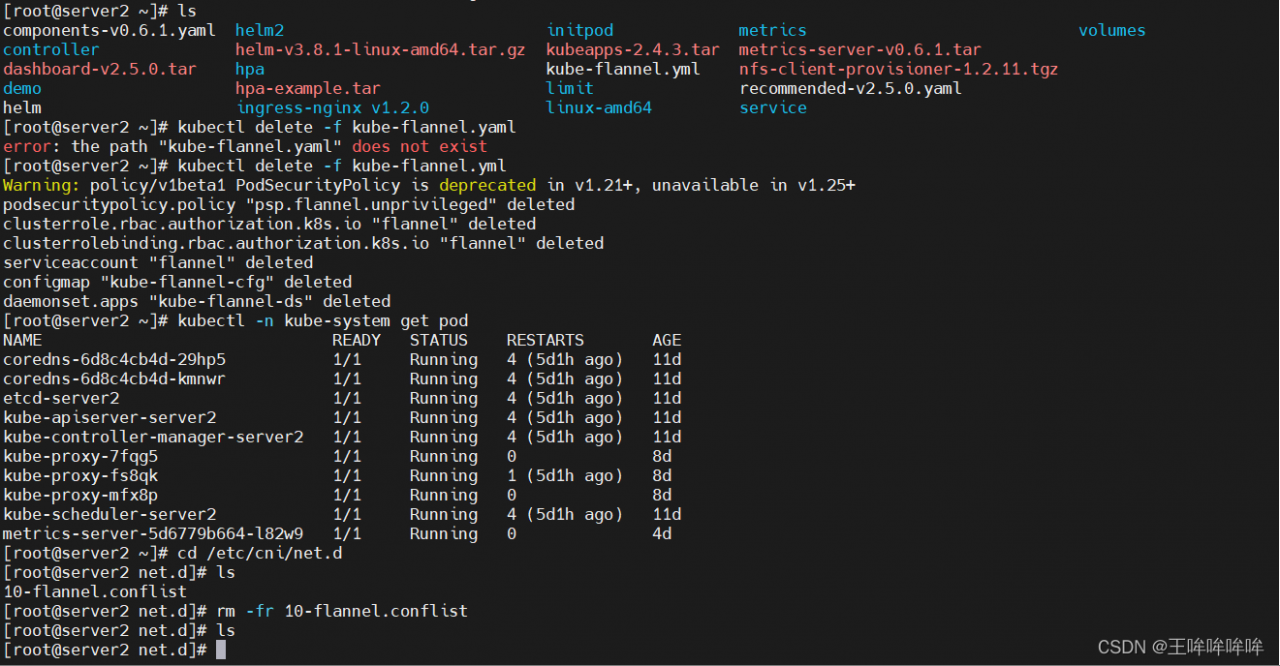Click the metrics-server-v0.6.1.tar file name

pos(860,49)
